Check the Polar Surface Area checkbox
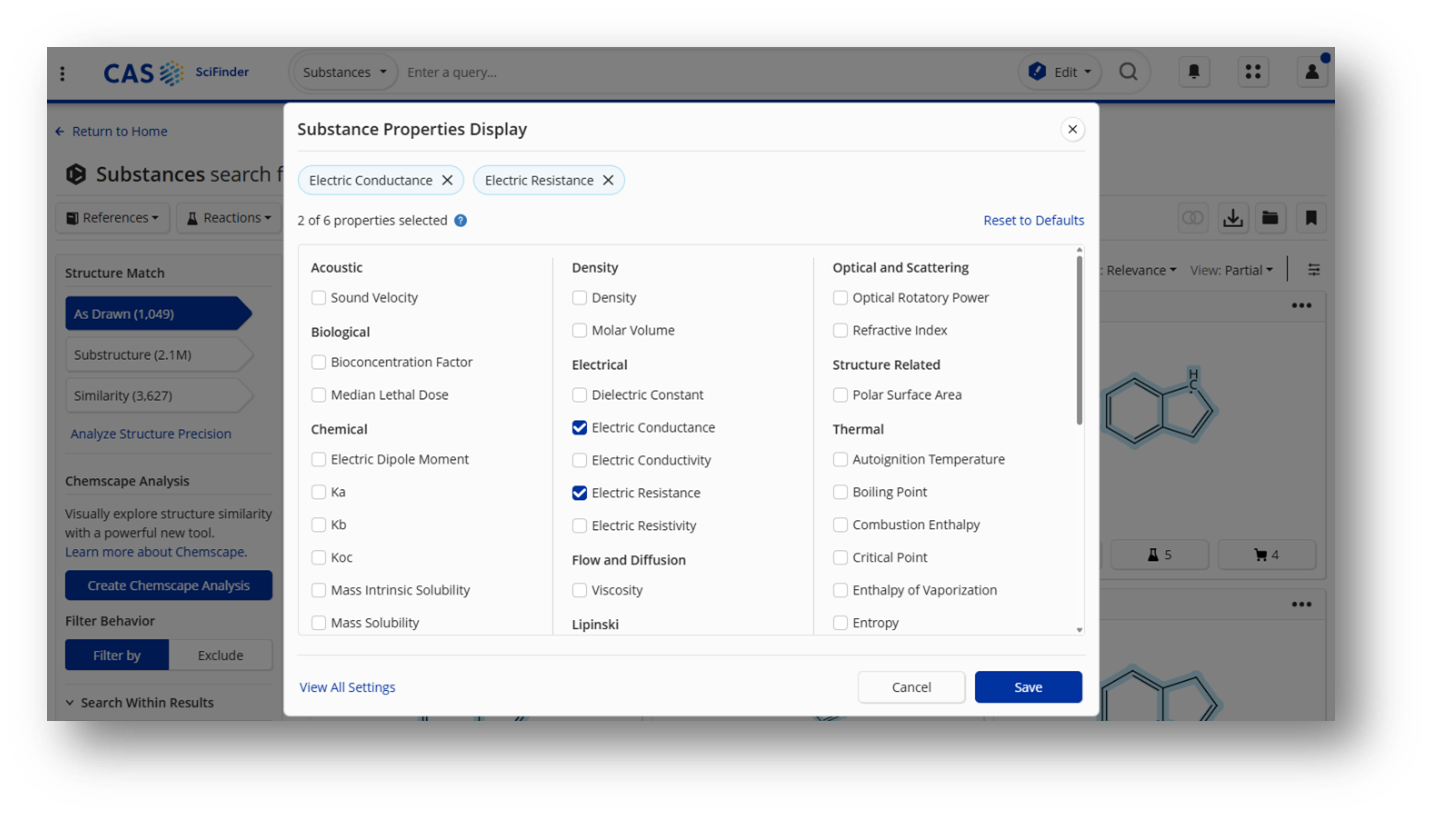This screenshot has width=1430, height=816. point(840,395)
